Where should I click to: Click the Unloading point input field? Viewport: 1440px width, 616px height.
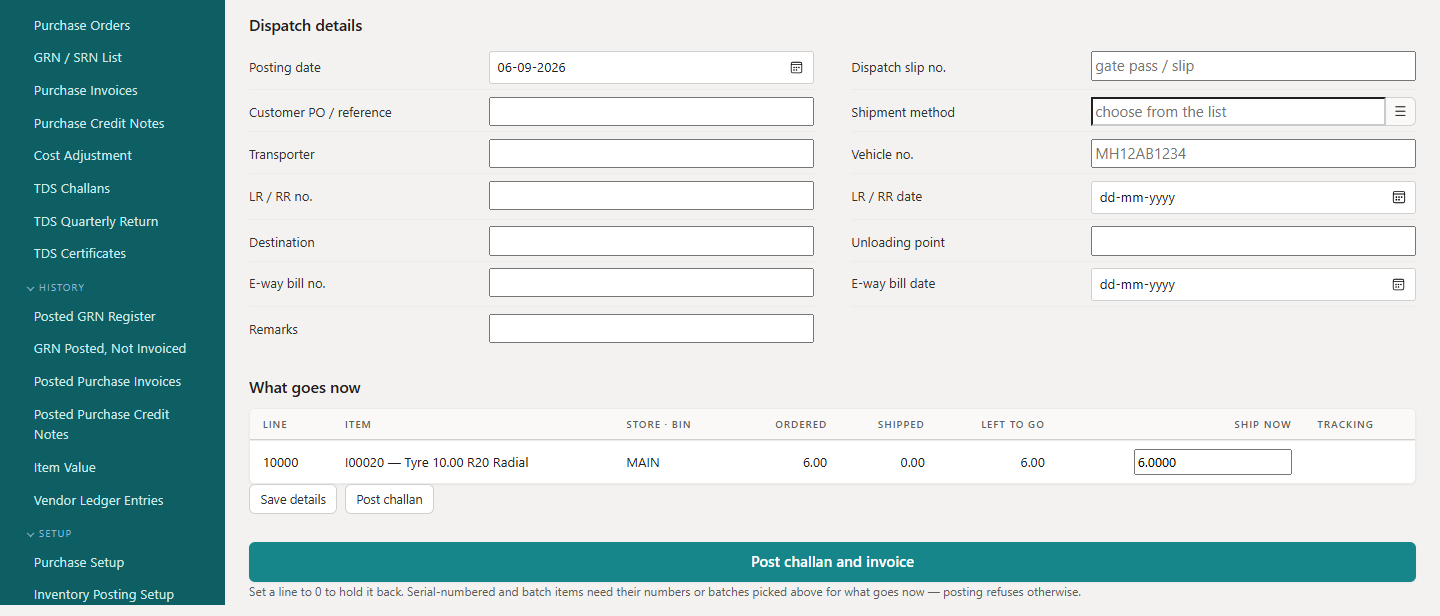(1253, 241)
